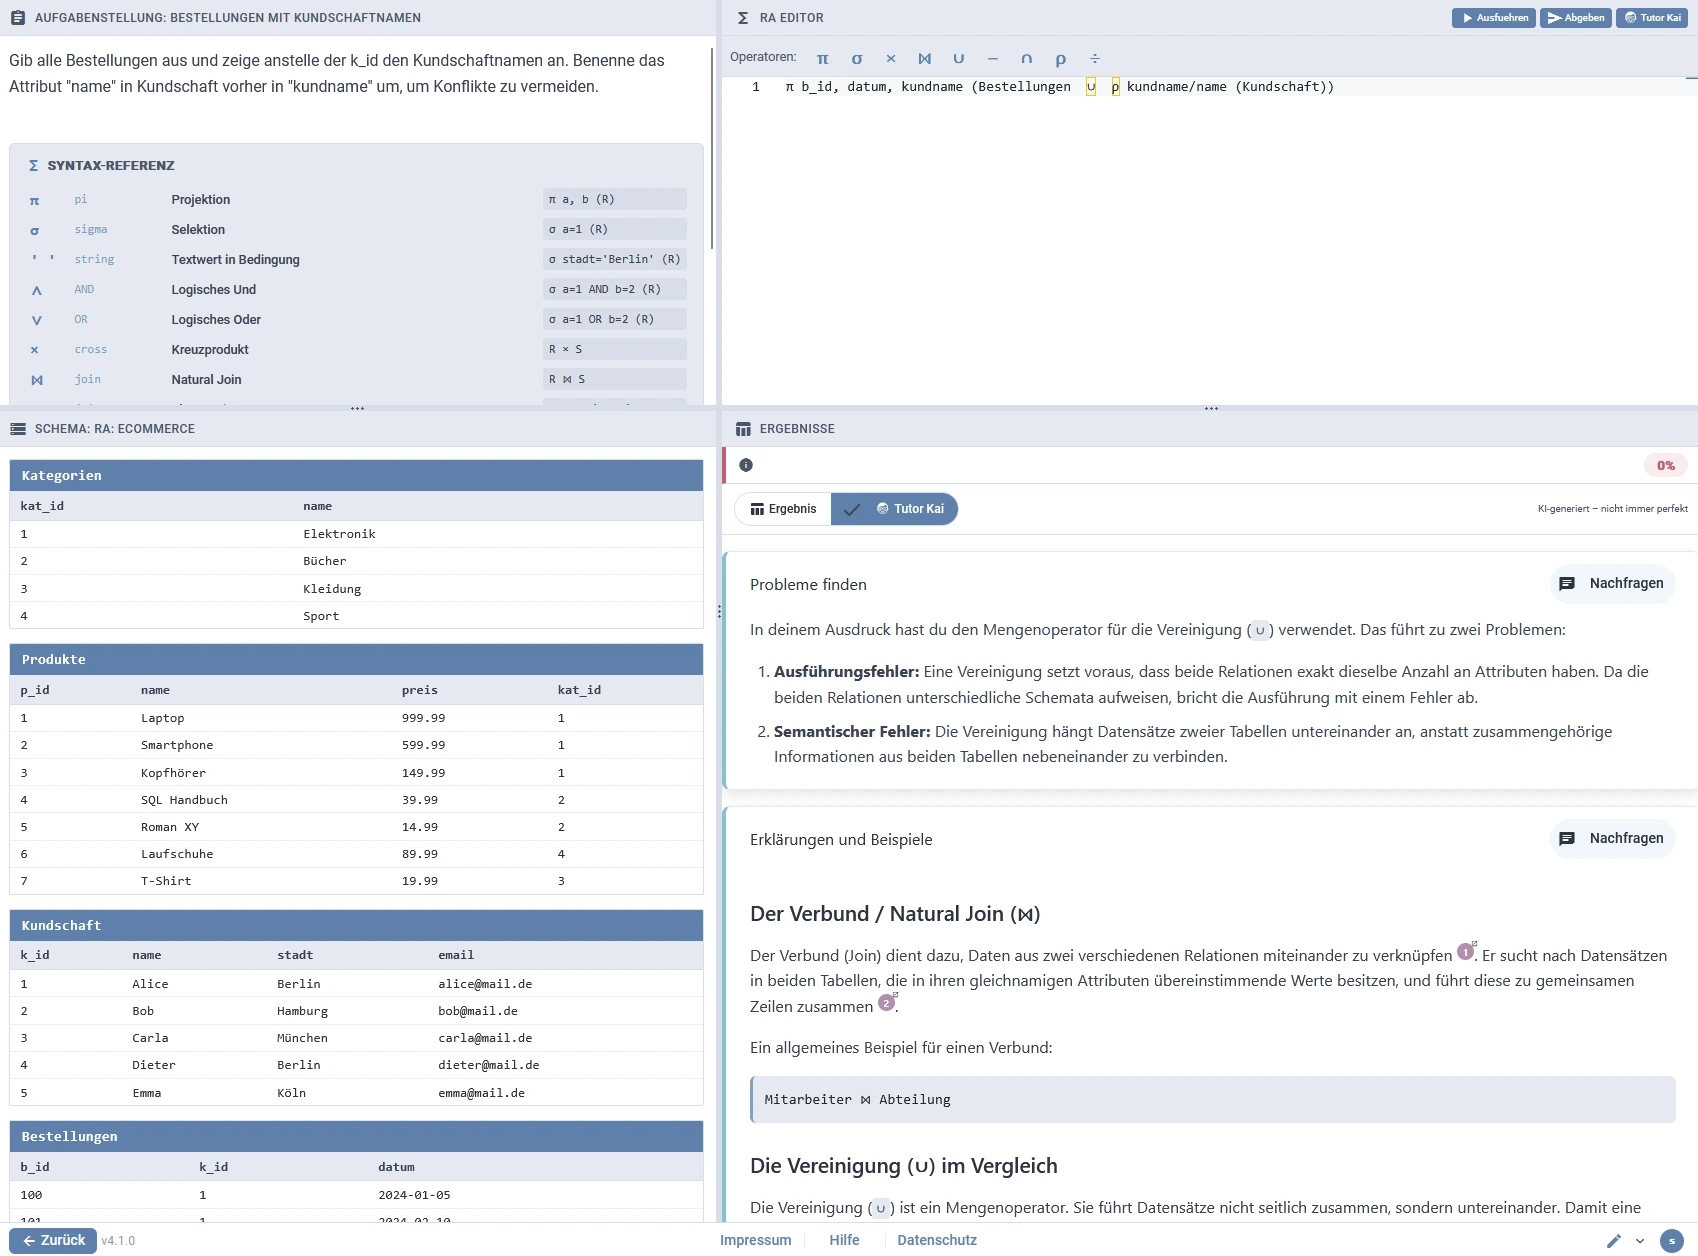The image size is (1698, 1256).
Task: Click the pencil edit icon in the footer
Action: click(1614, 1241)
